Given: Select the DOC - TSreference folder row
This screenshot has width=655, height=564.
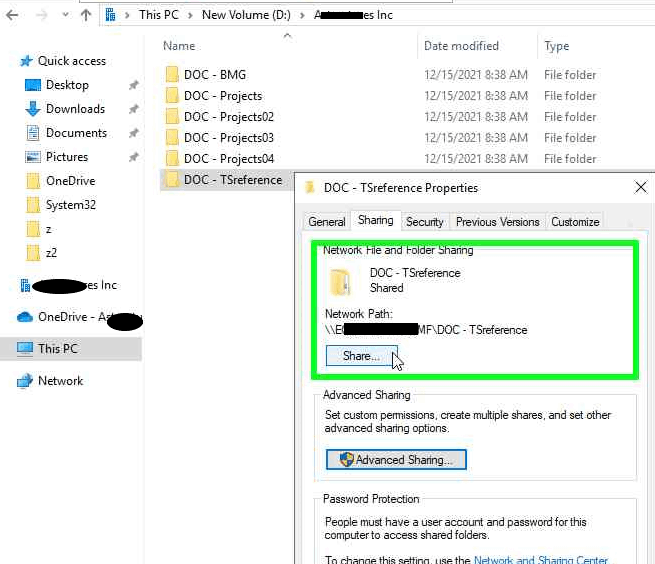Looking at the screenshot, I should coord(227,180).
